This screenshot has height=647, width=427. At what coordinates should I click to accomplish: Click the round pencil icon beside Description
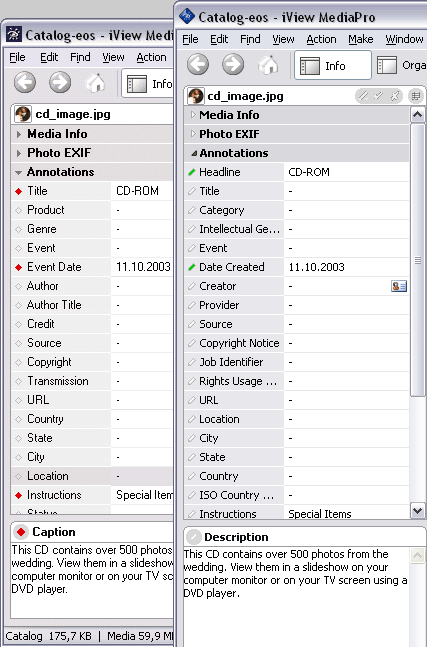coord(193,537)
